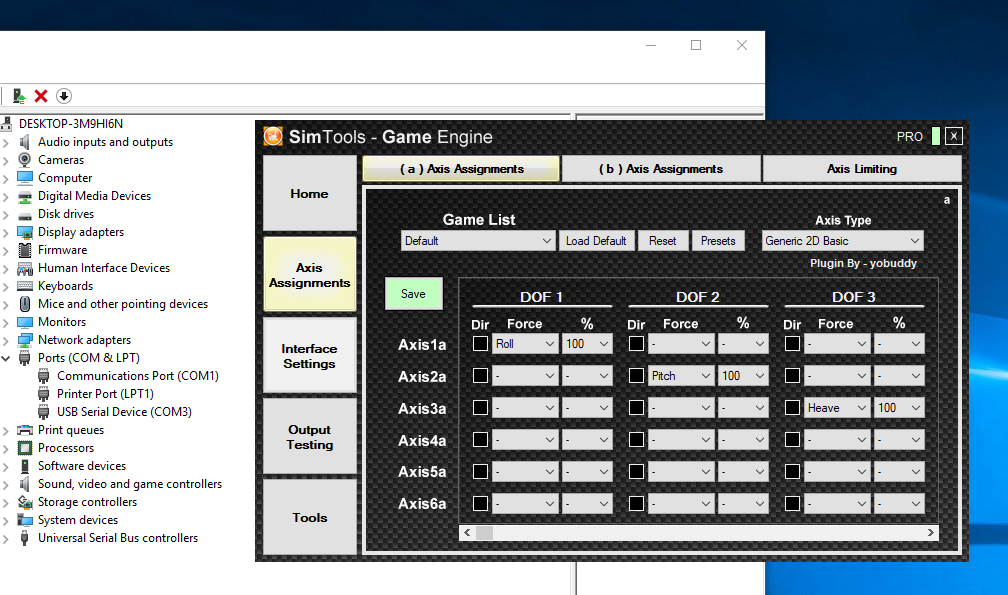The image size is (1008, 595).
Task: Open Axis1a DOF 1 percent dropdown
Action: coord(586,344)
